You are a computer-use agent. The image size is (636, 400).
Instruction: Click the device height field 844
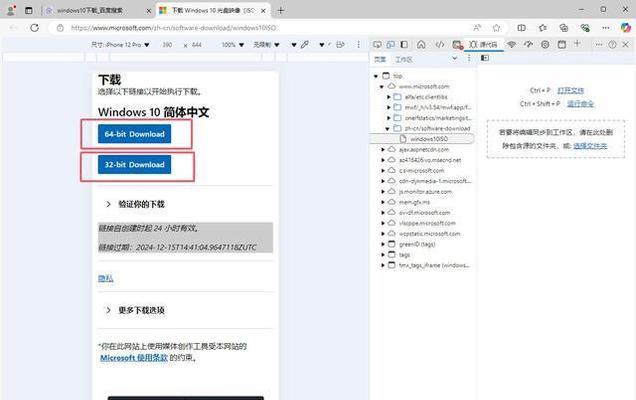click(x=197, y=45)
